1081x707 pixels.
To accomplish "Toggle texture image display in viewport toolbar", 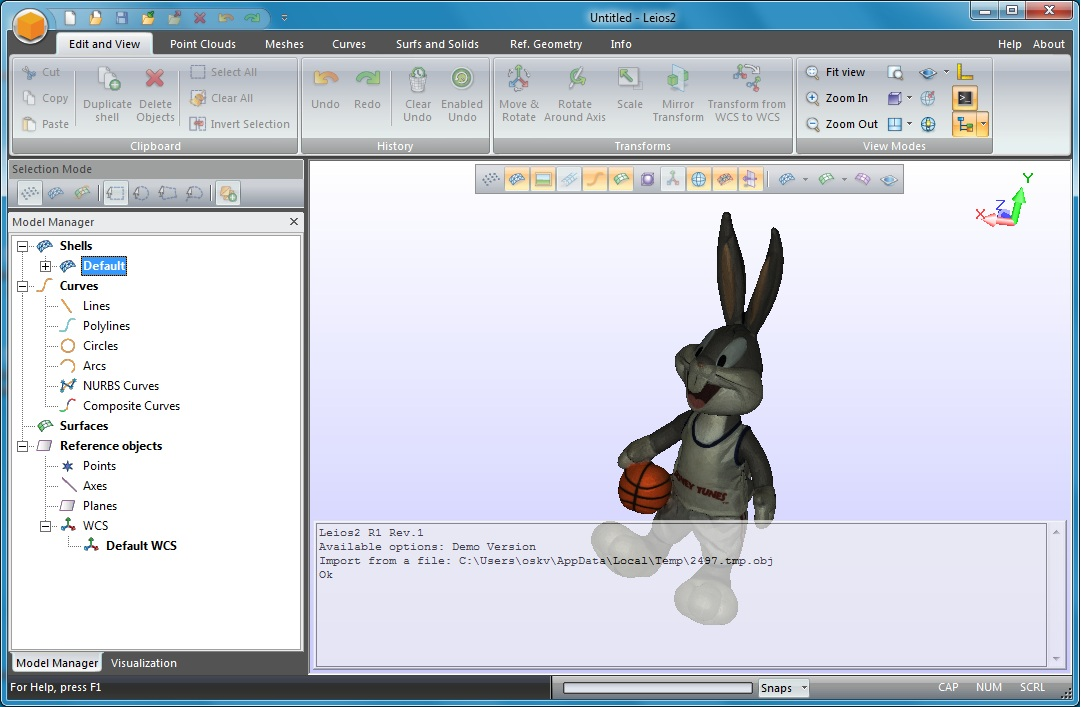I will point(543,180).
